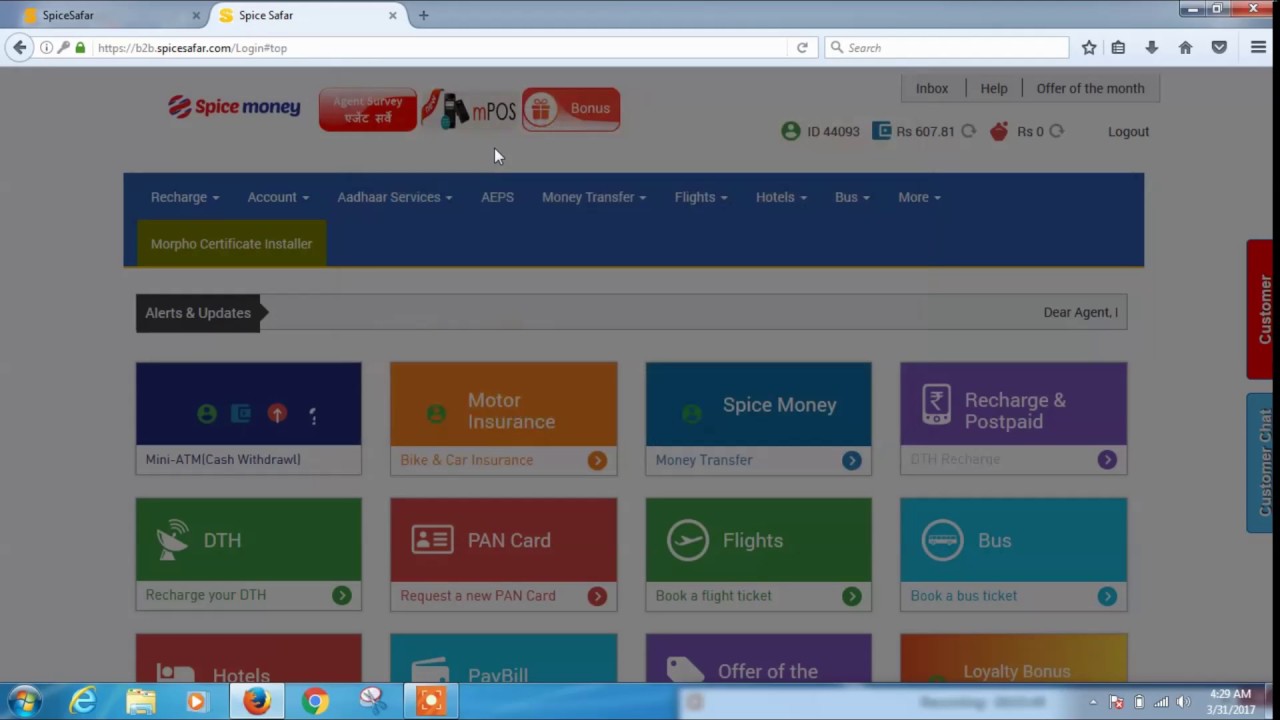Click the volume icon in system tray

1184,702
